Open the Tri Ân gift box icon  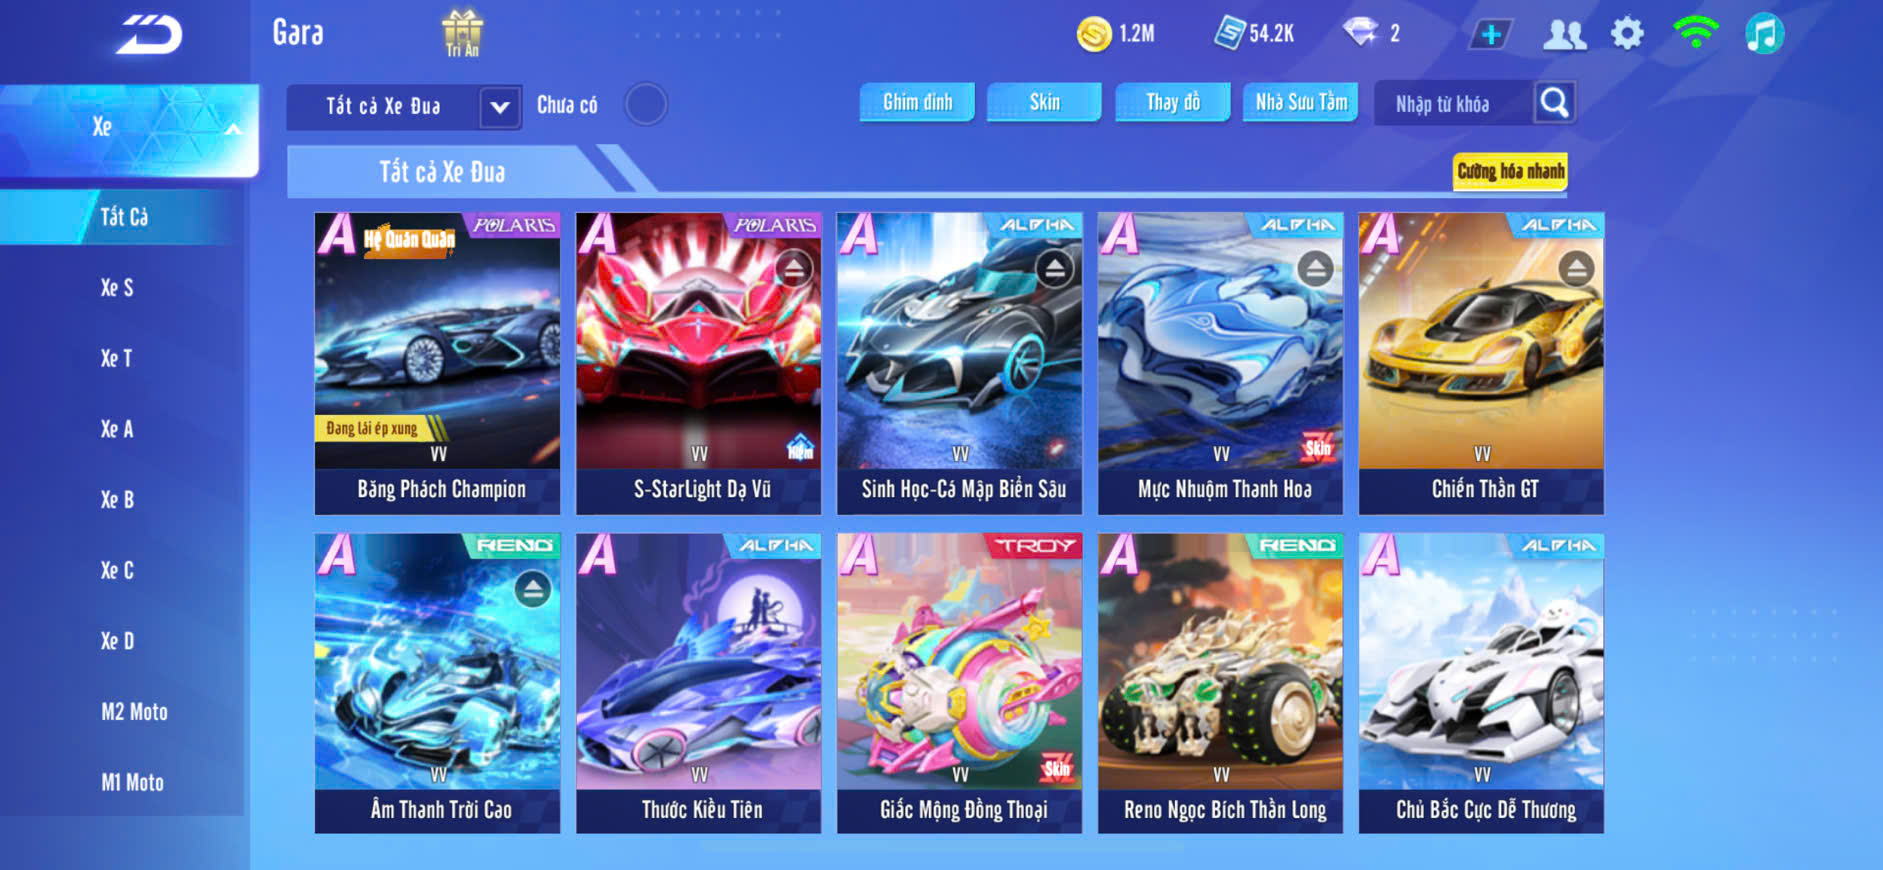[x=462, y=33]
